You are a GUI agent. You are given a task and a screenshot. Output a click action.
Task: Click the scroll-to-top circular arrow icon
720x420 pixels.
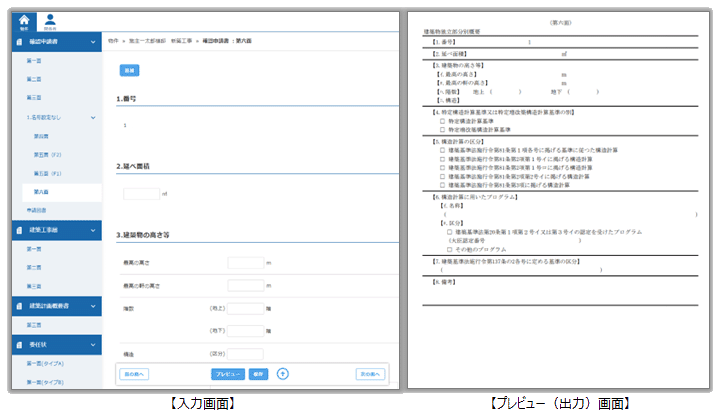[x=283, y=373]
